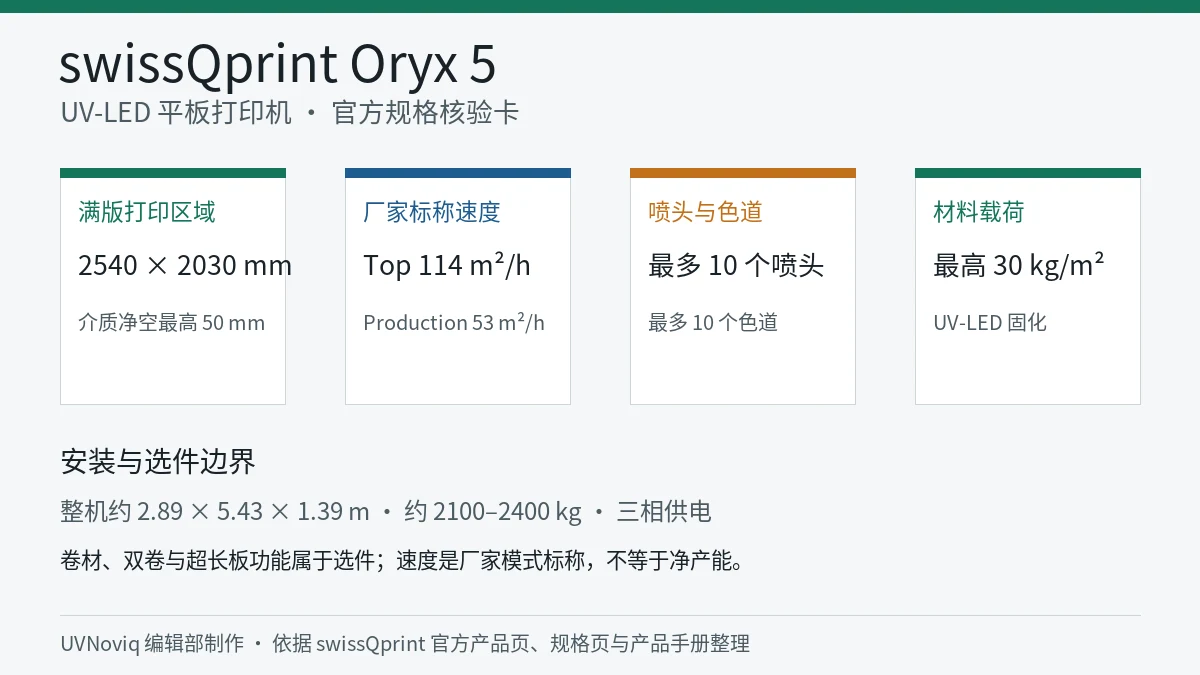The image size is (1200, 675).
Task: Click the value '最多 10 个喷头'
Action: coord(736,266)
